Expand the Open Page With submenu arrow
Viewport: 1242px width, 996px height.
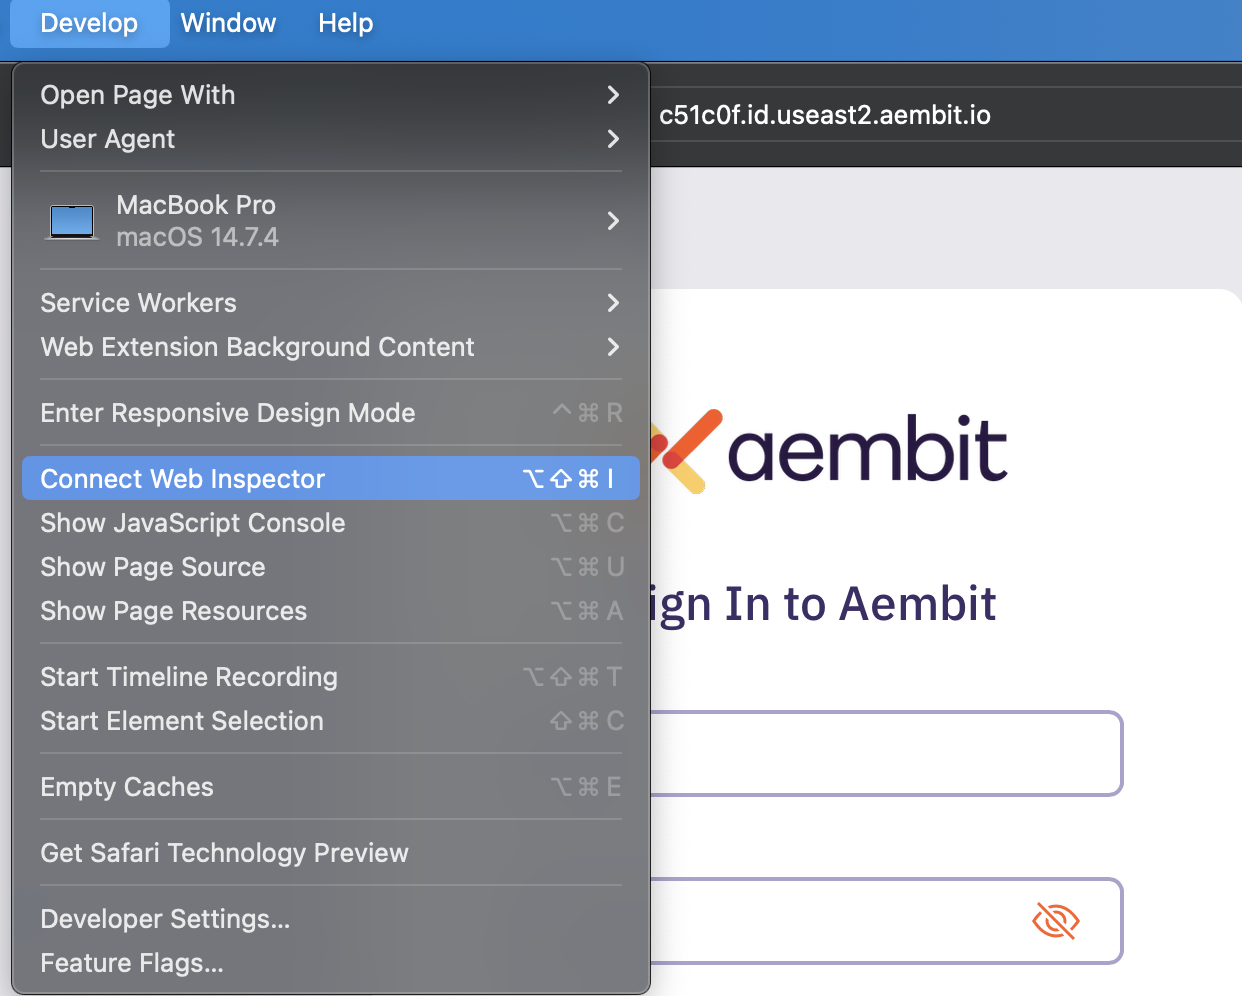(613, 95)
